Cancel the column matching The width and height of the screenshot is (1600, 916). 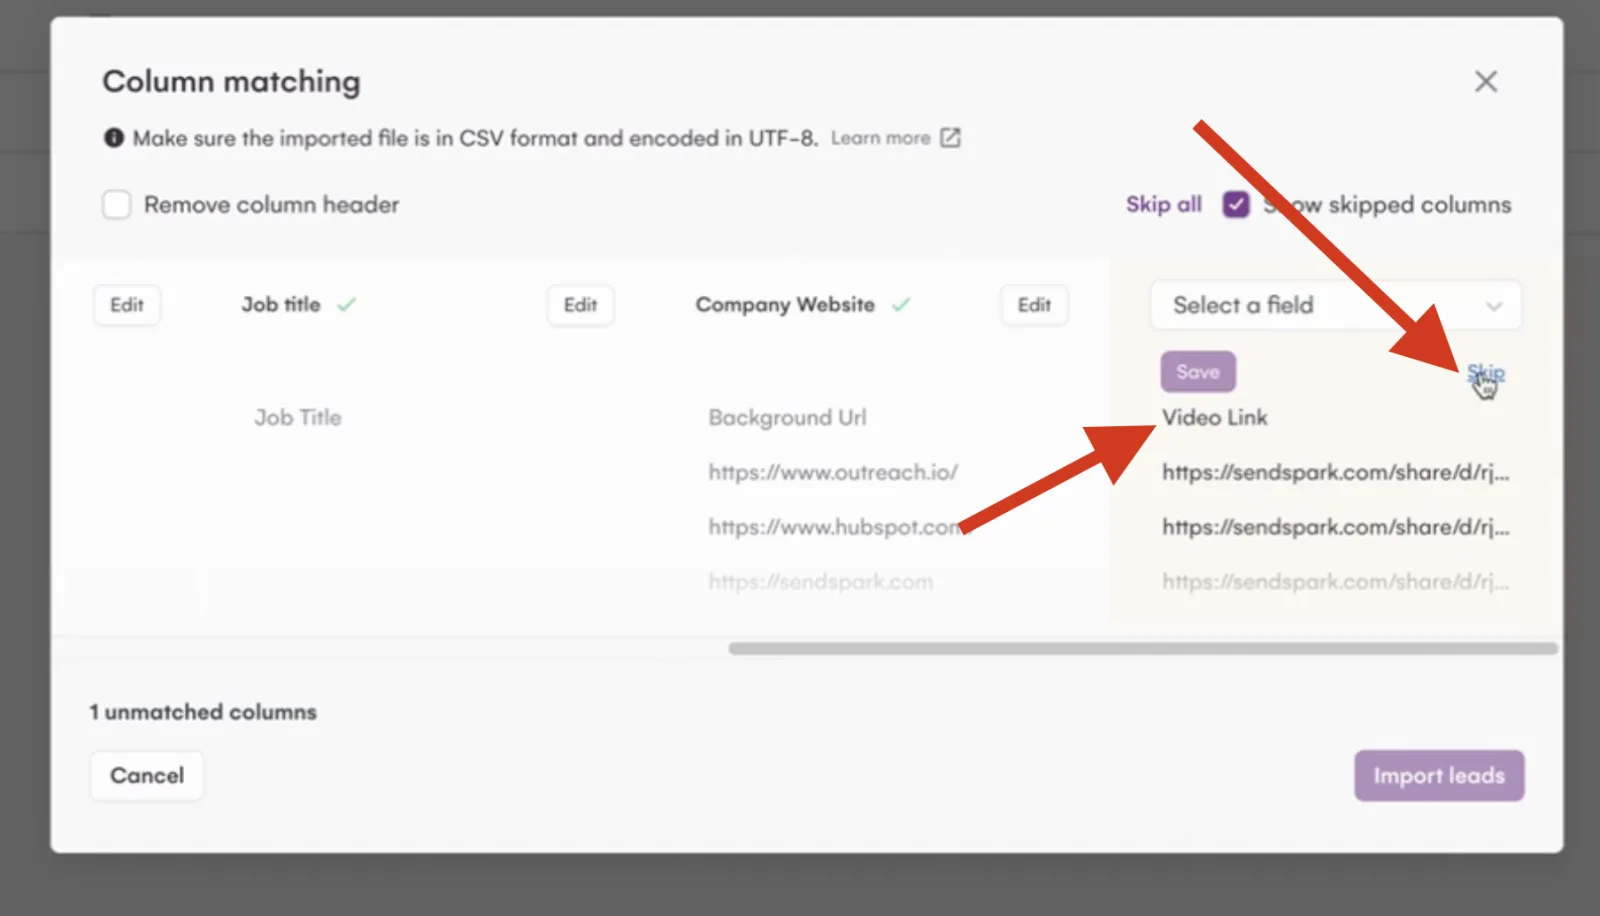147,776
